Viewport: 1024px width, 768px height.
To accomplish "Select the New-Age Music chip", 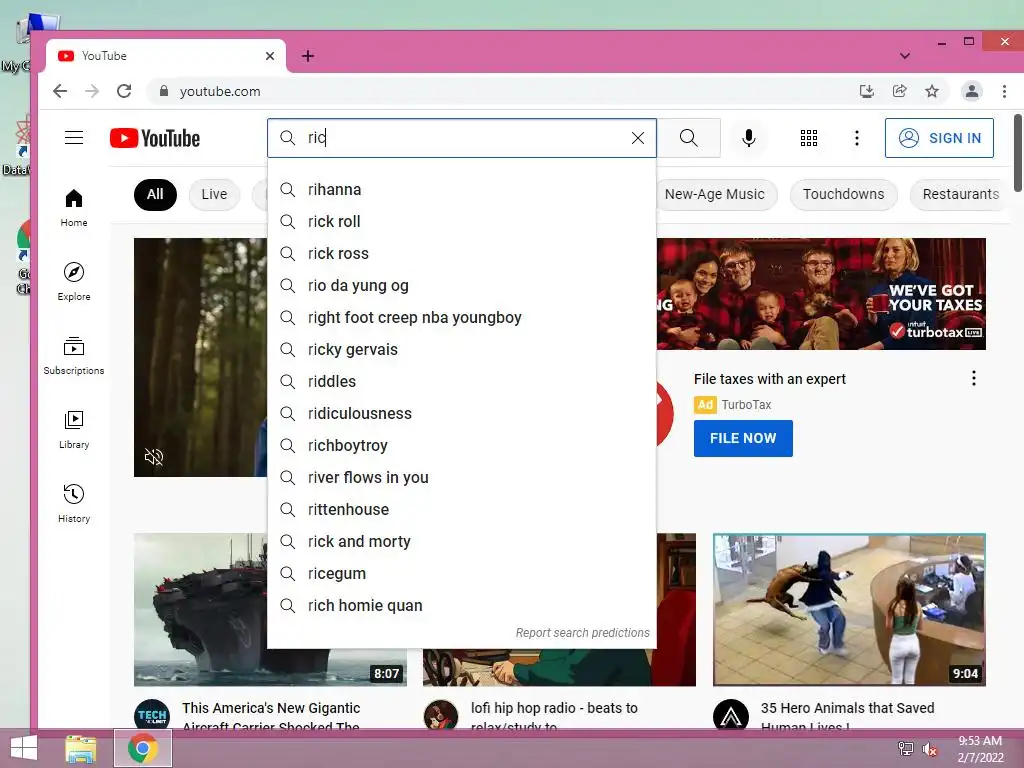I will pyautogui.click(x=714, y=195).
